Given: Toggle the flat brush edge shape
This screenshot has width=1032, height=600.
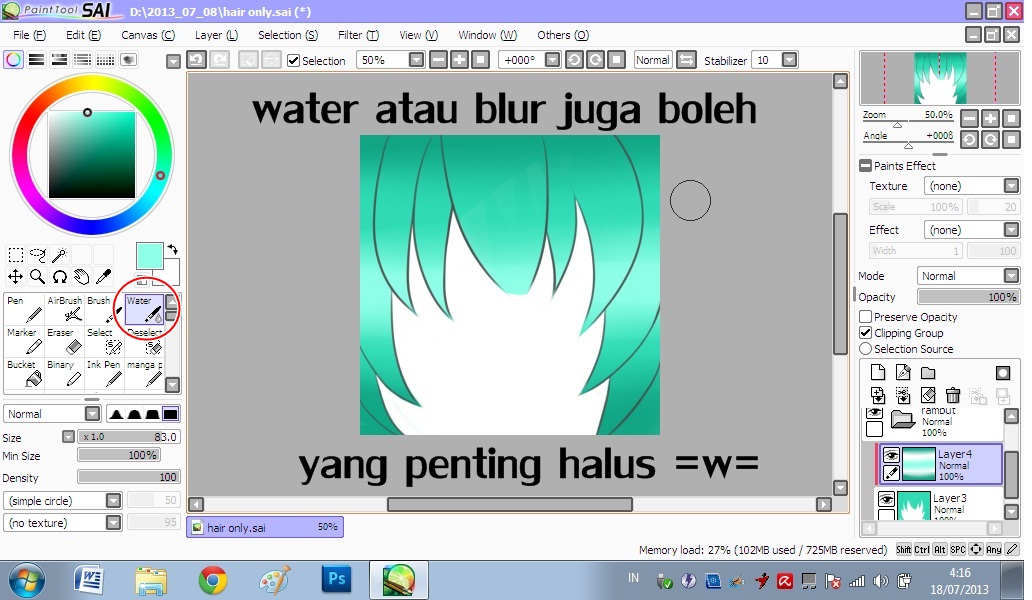Looking at the screenshot, I should coord(170,414).
